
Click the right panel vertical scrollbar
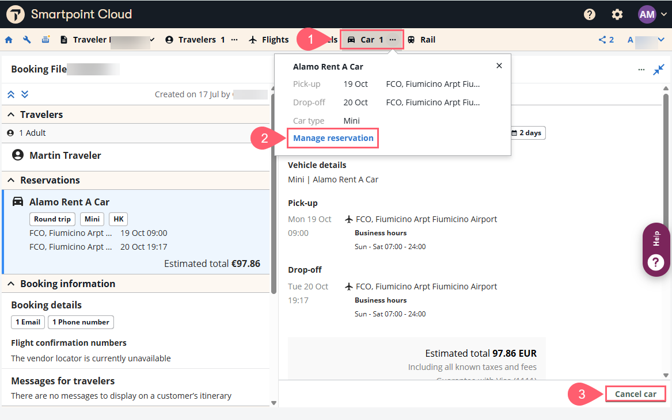click(666, 231)
